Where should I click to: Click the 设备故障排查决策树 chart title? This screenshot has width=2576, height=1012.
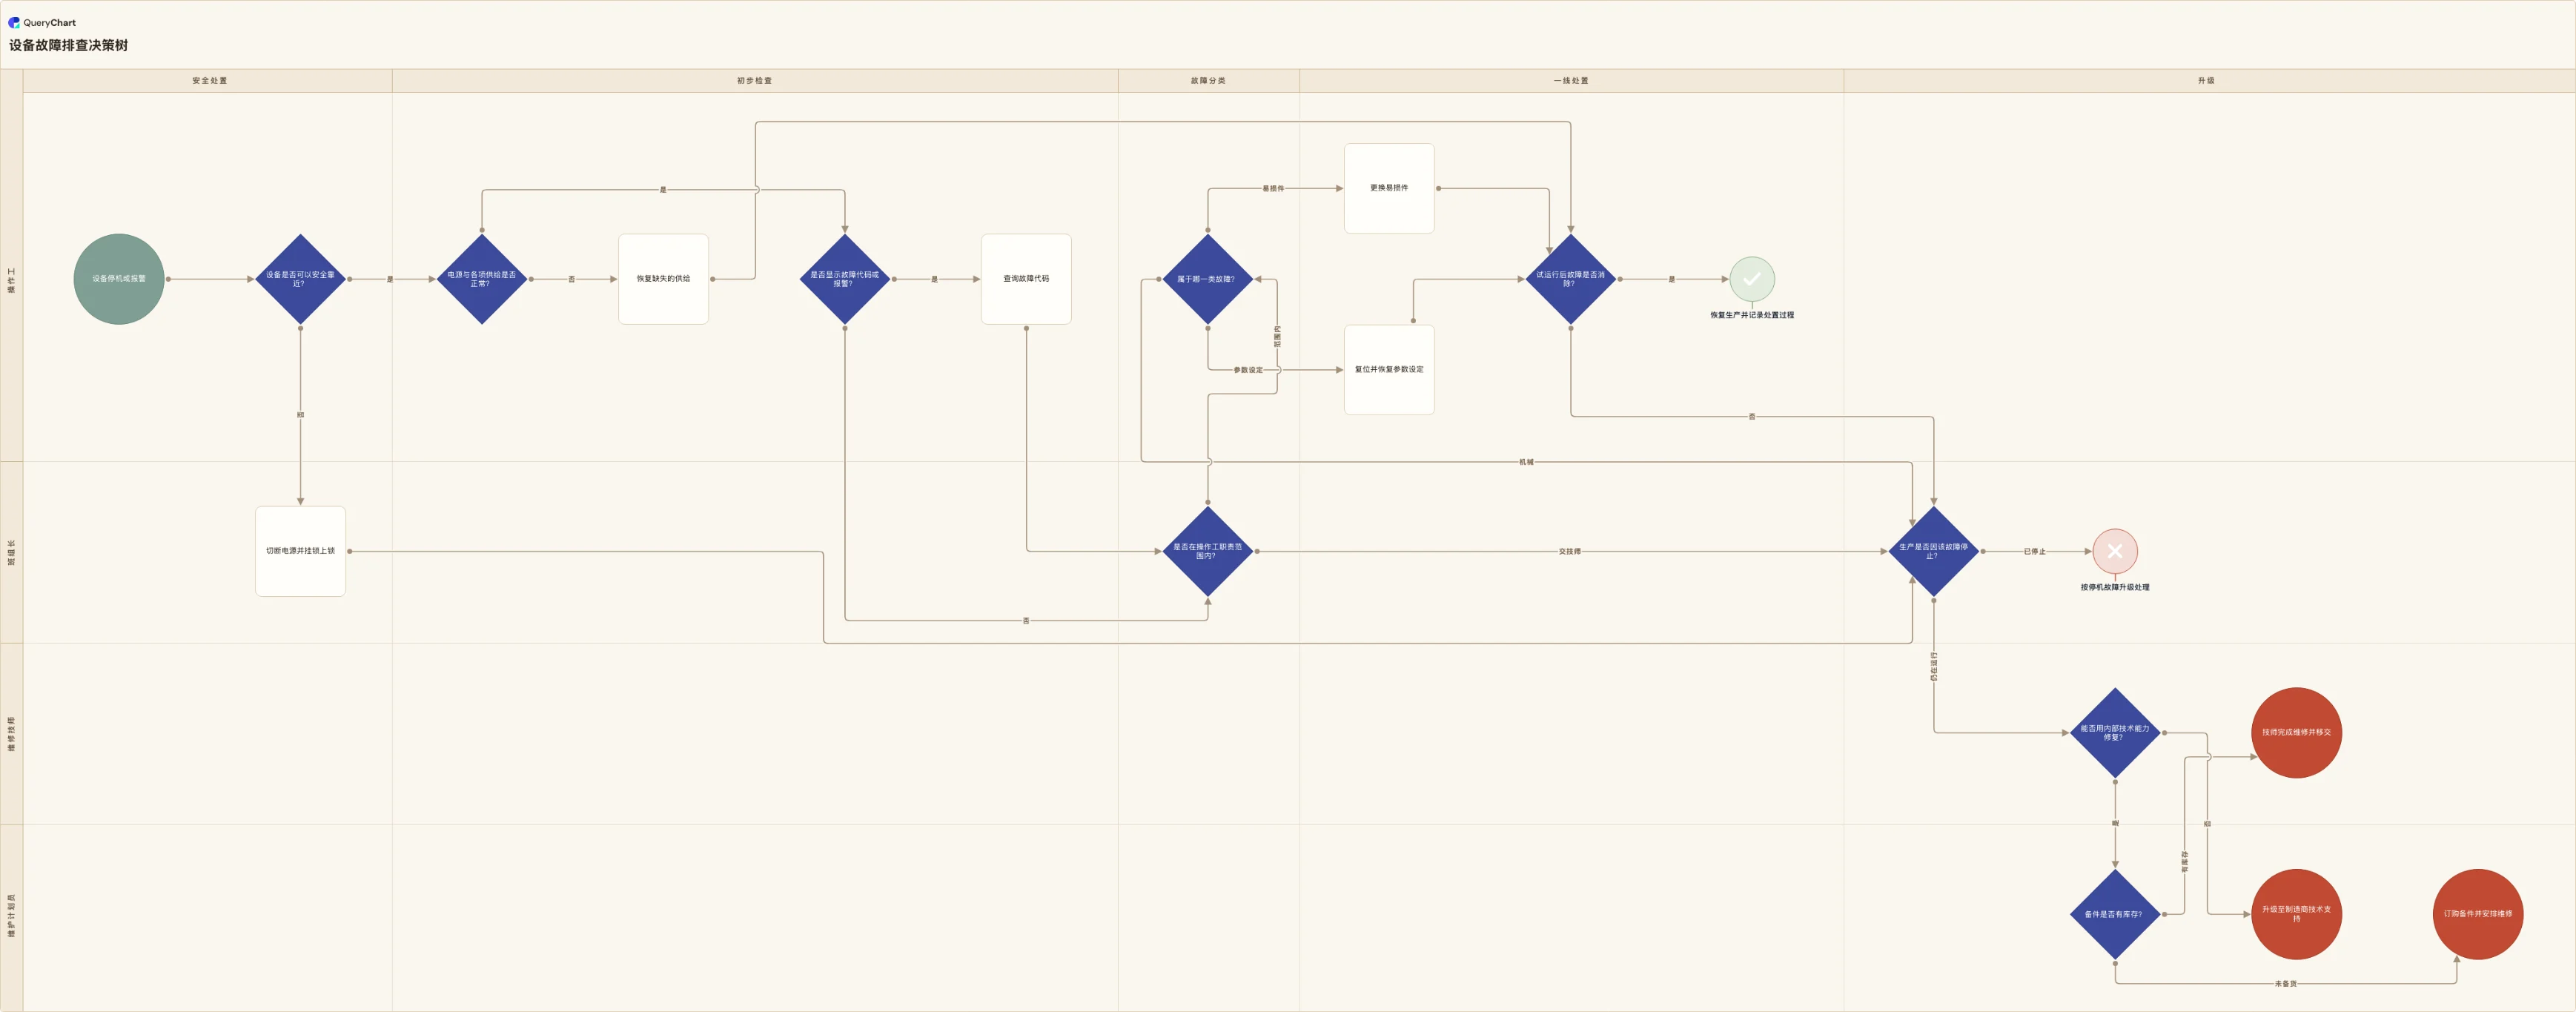69,45
